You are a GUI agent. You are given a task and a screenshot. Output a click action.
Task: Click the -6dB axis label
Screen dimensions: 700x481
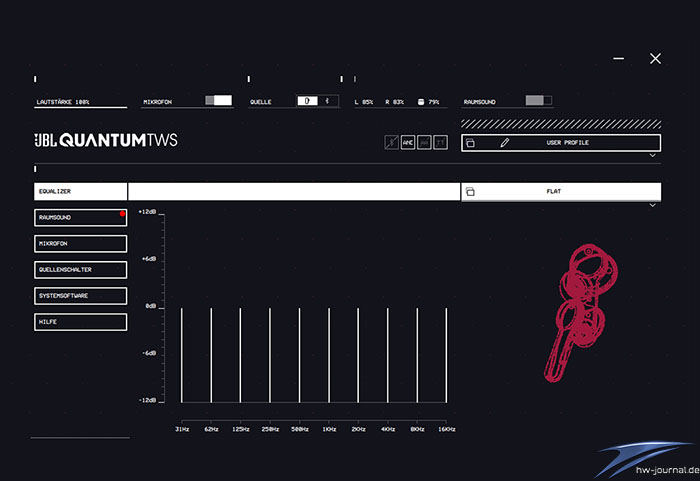coord(149,353)
